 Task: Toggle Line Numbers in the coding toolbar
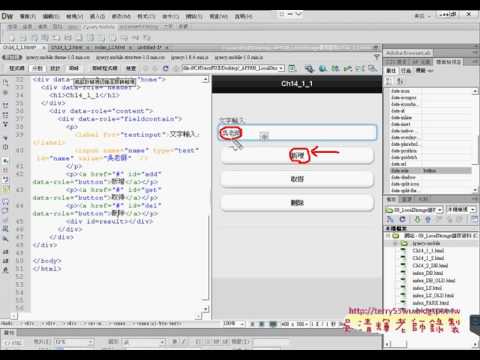pyautogui.click(x=5, y=161)
